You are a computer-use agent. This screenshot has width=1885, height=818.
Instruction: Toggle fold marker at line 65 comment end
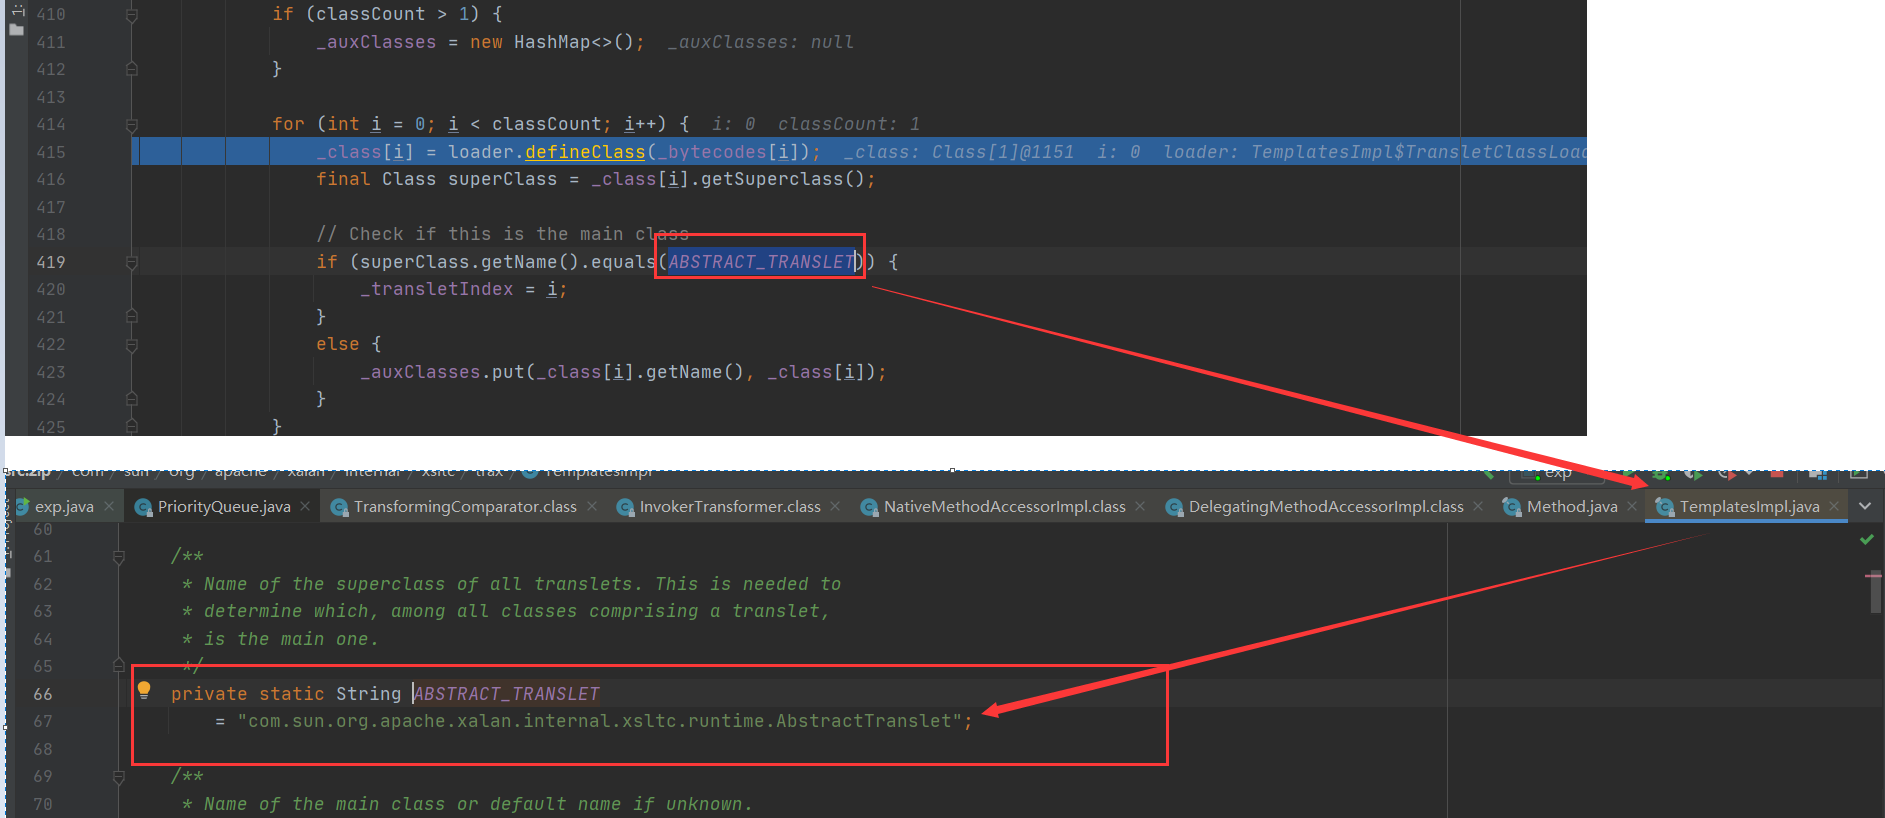[x=119, y=665]
